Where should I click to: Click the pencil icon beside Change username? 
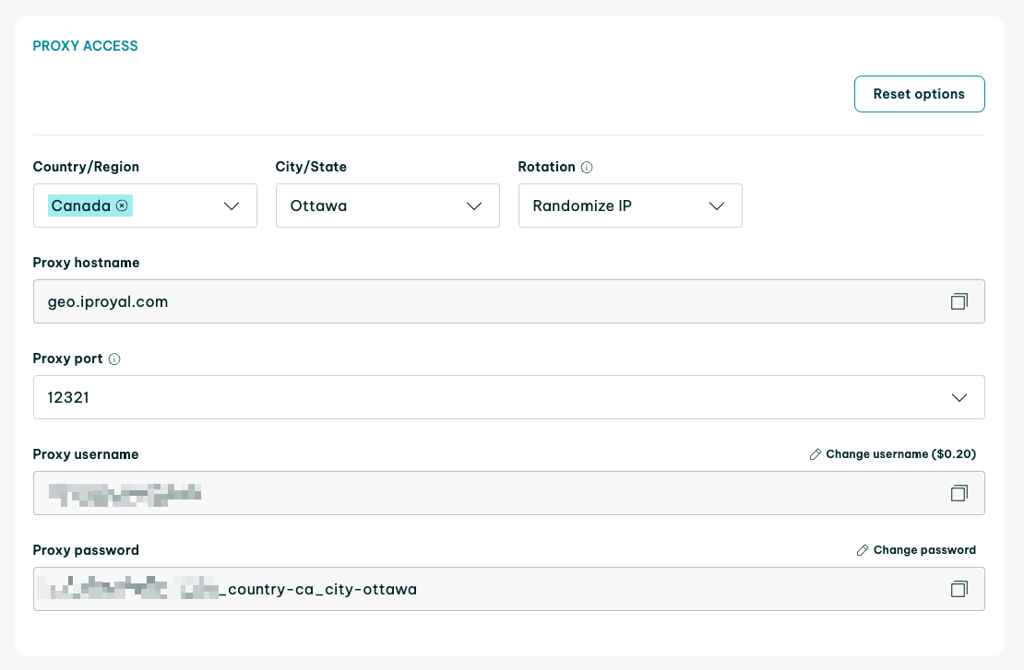tap(815, 455)
